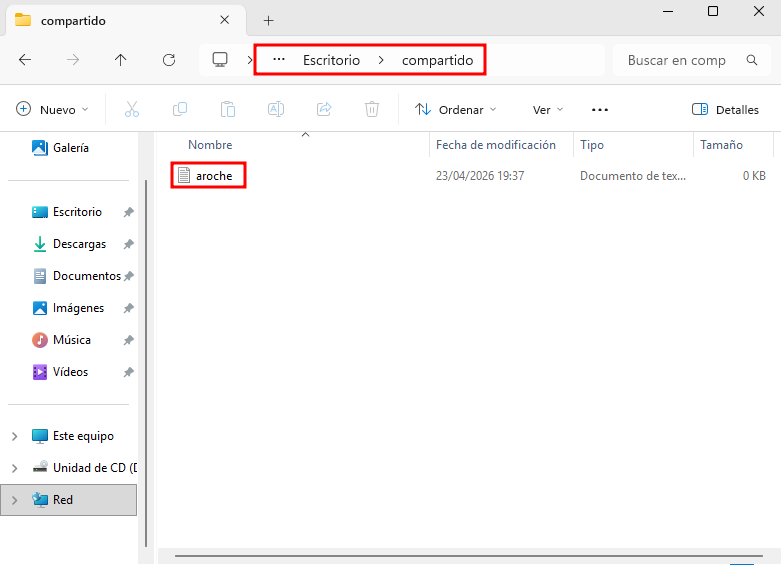Screen dimensions: 781x565
Task: Select the compartido window tab
Action: 126,20
